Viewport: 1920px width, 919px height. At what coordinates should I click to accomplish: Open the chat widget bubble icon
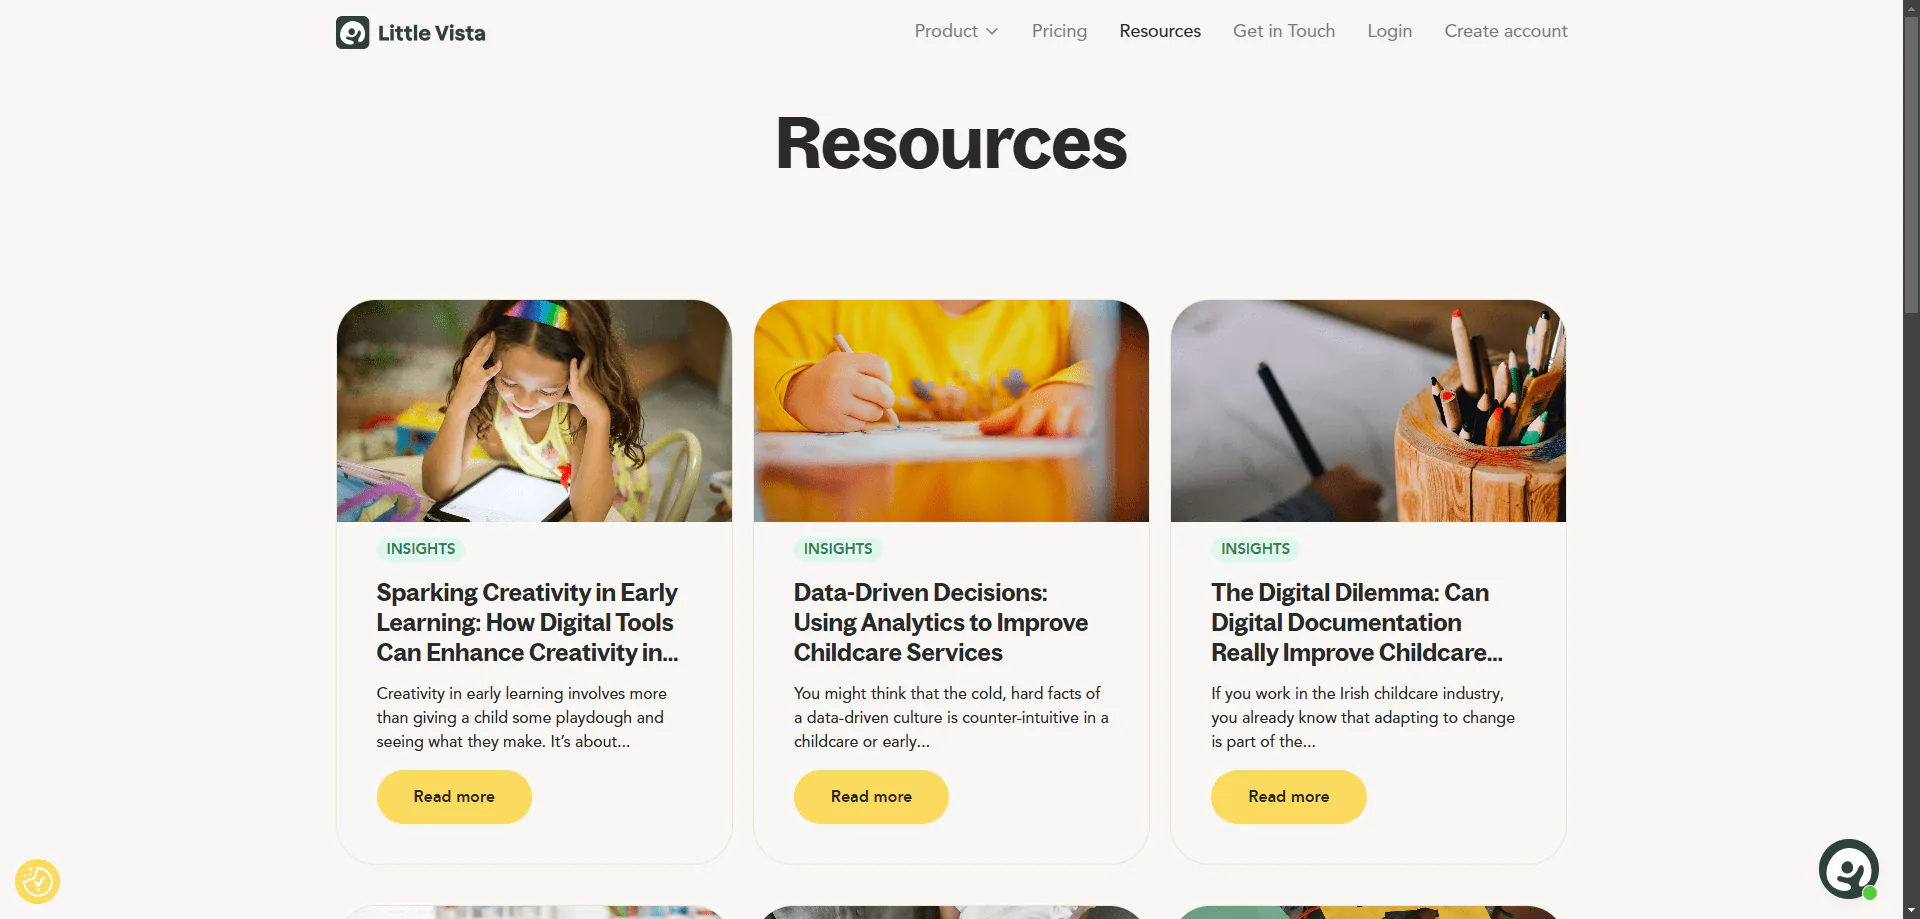[1848, 869]
